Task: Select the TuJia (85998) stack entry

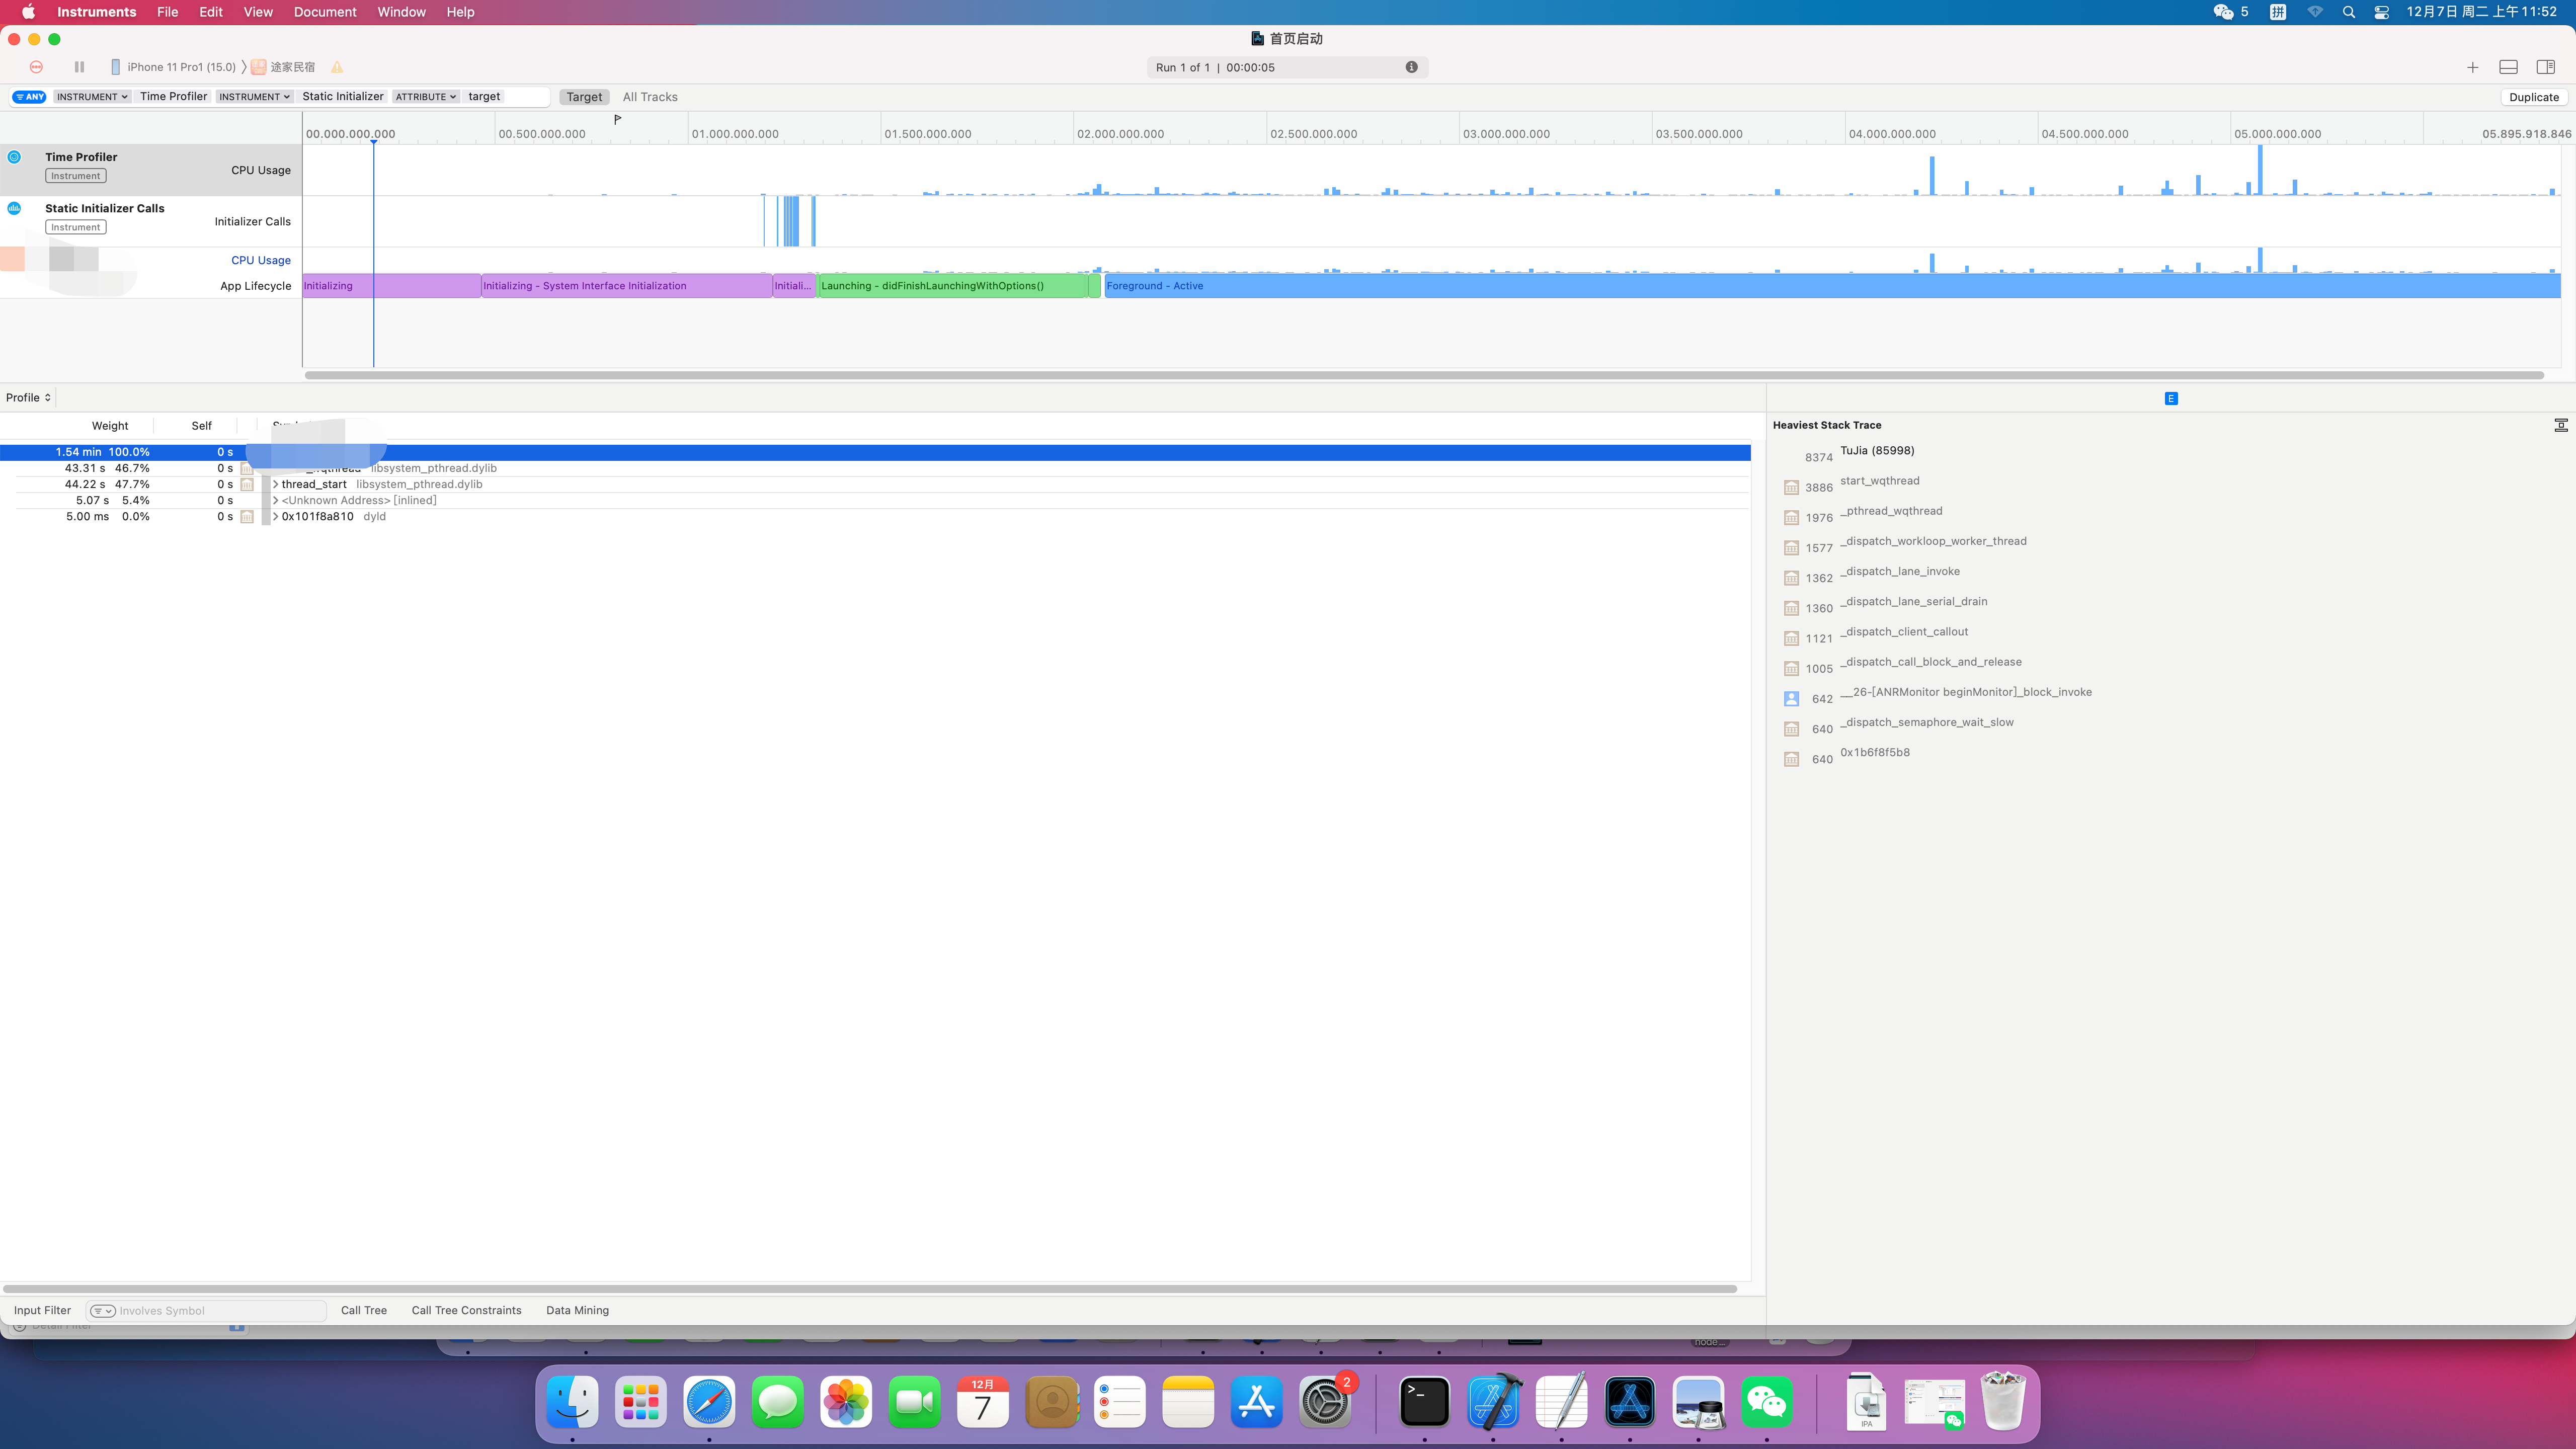Action: (x=1877, y=451)
